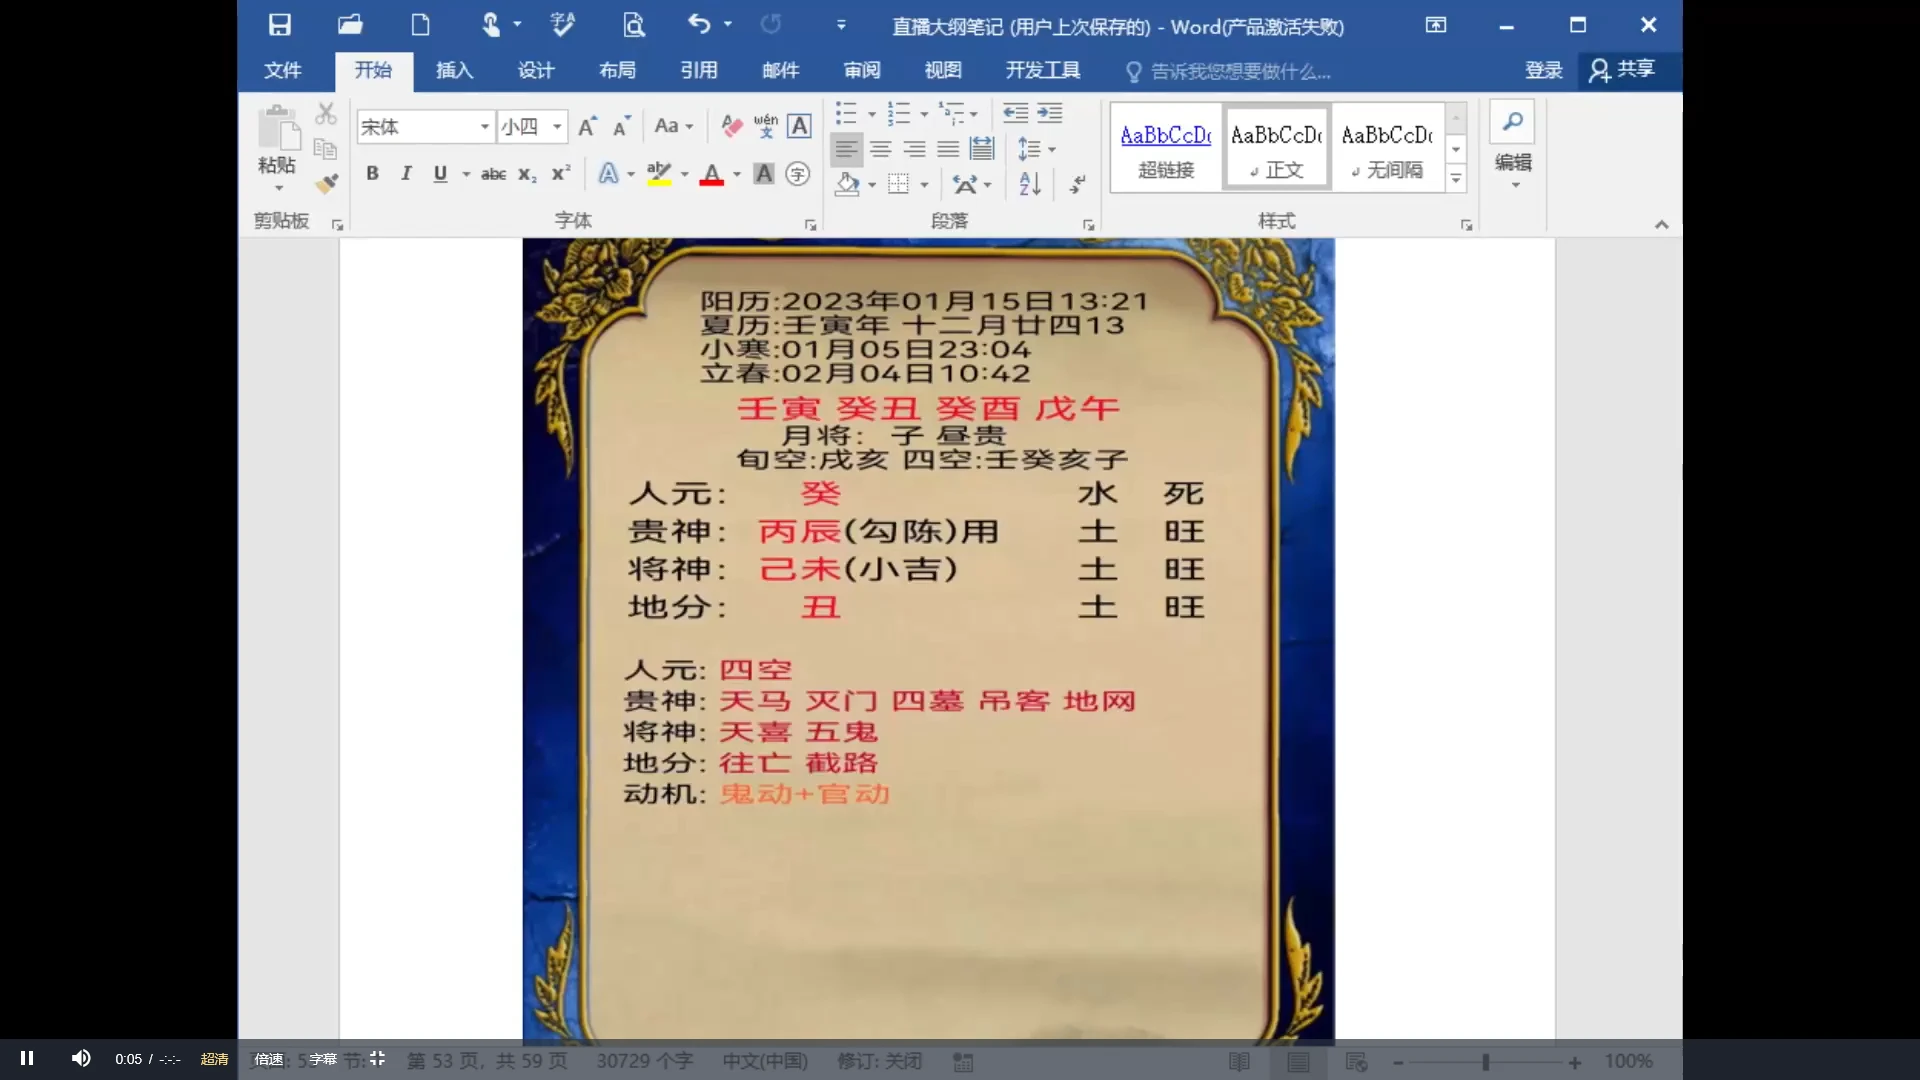This screenshot has height=1080, width=1920.
Task: Open the 视图 ribbon tab
Action: pyautogui.click(x=942, y=70)
